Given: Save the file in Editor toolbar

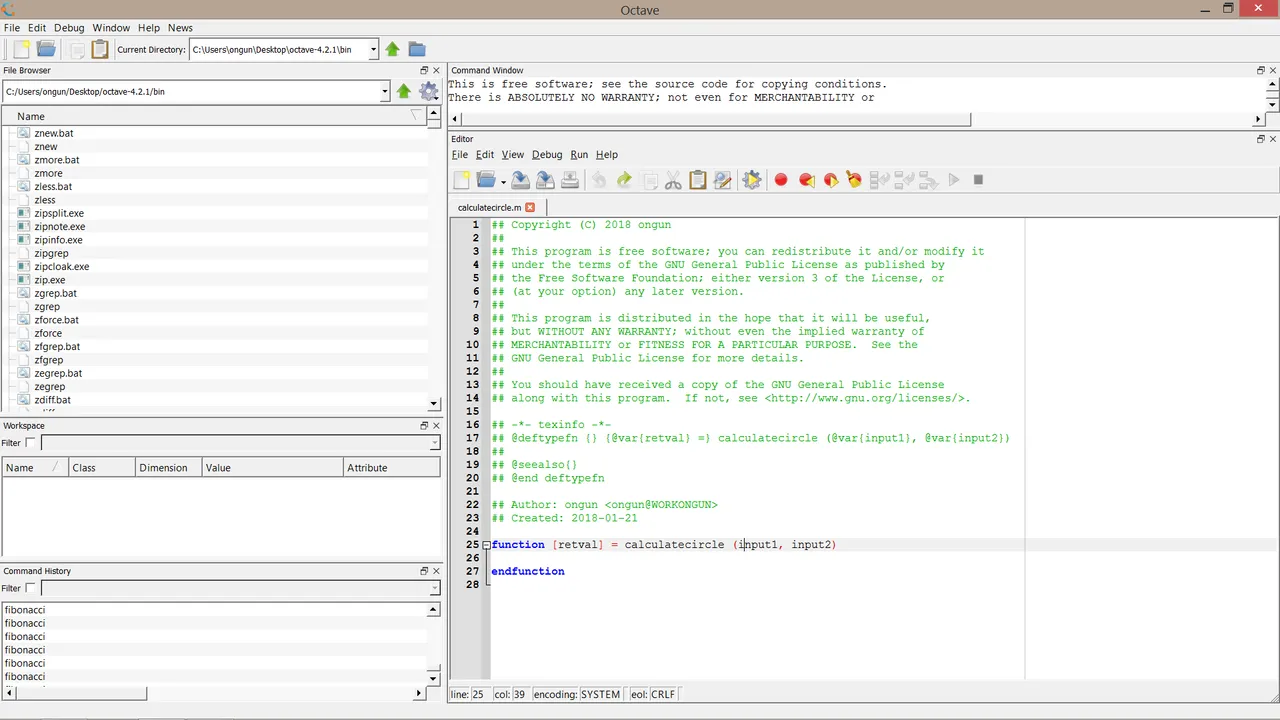Looking at the screenshot, I should [521, 180].
